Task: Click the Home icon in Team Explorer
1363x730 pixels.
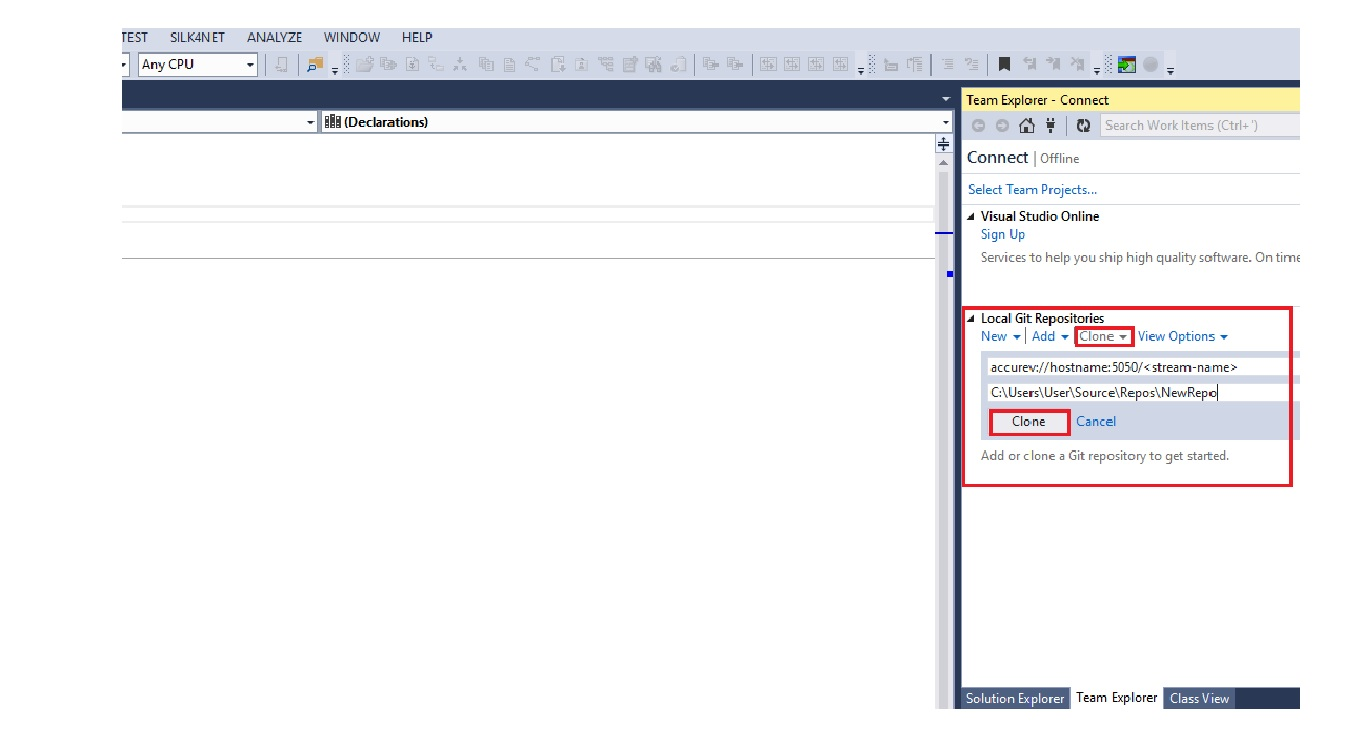Action: [x=1026, y=126]
